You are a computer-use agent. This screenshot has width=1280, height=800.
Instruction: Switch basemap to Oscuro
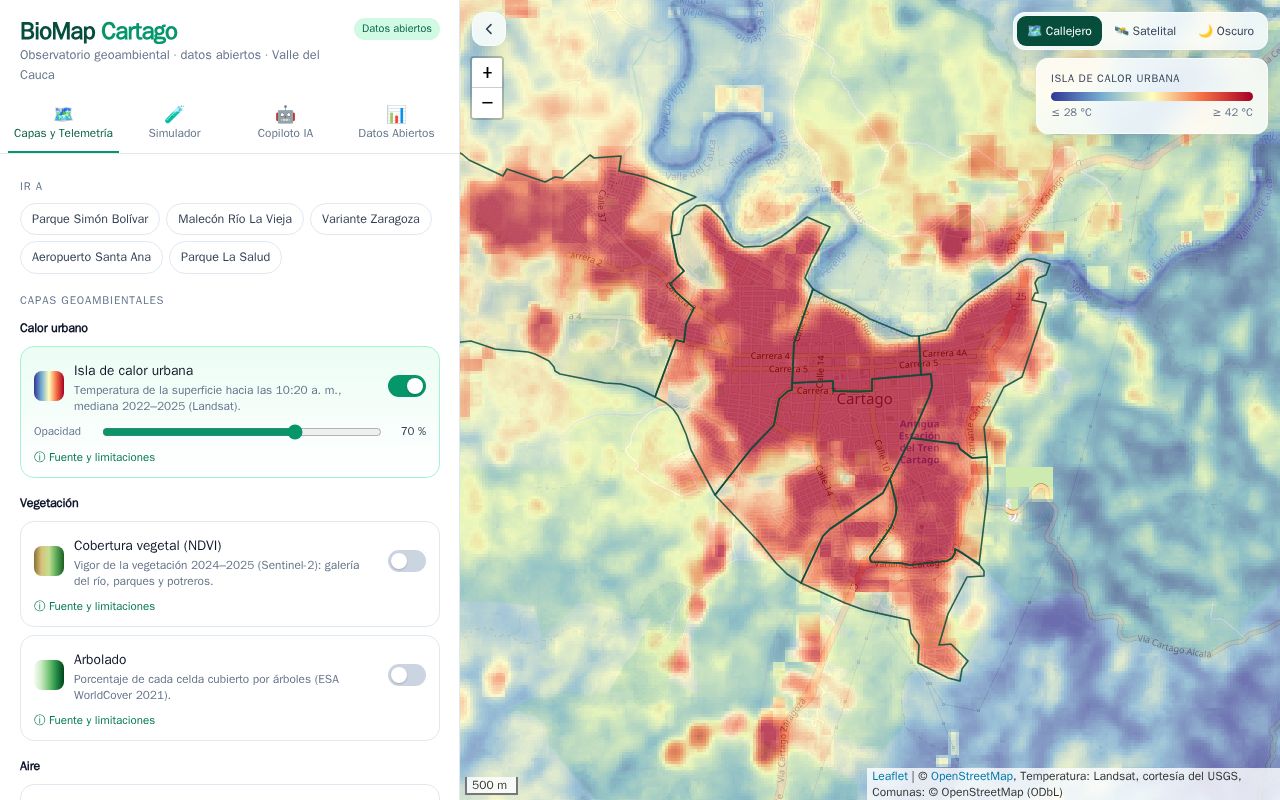1226,31
